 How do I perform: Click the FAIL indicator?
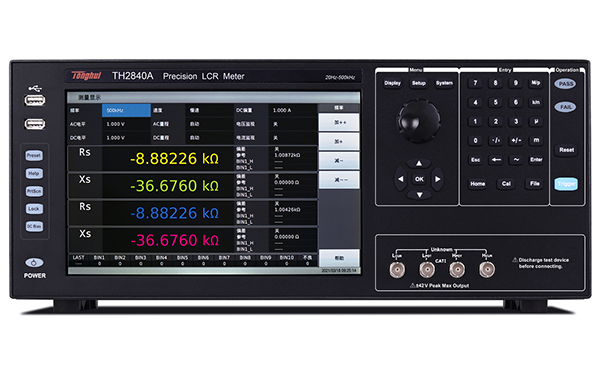[566, 107]
